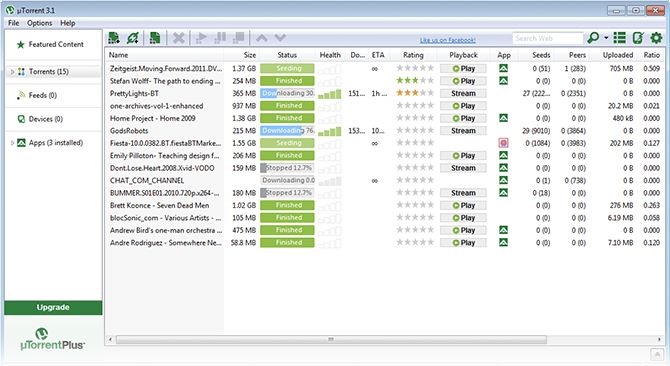Open the File menu
670x366 pixels.
(x=14, y=23)
